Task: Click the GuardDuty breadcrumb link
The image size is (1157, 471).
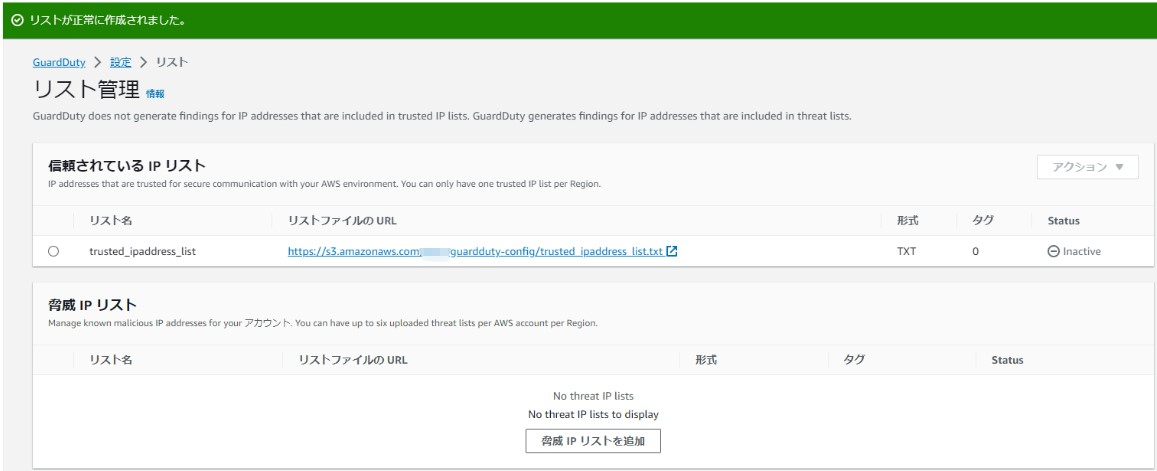Action: click(x=59, y=63)
